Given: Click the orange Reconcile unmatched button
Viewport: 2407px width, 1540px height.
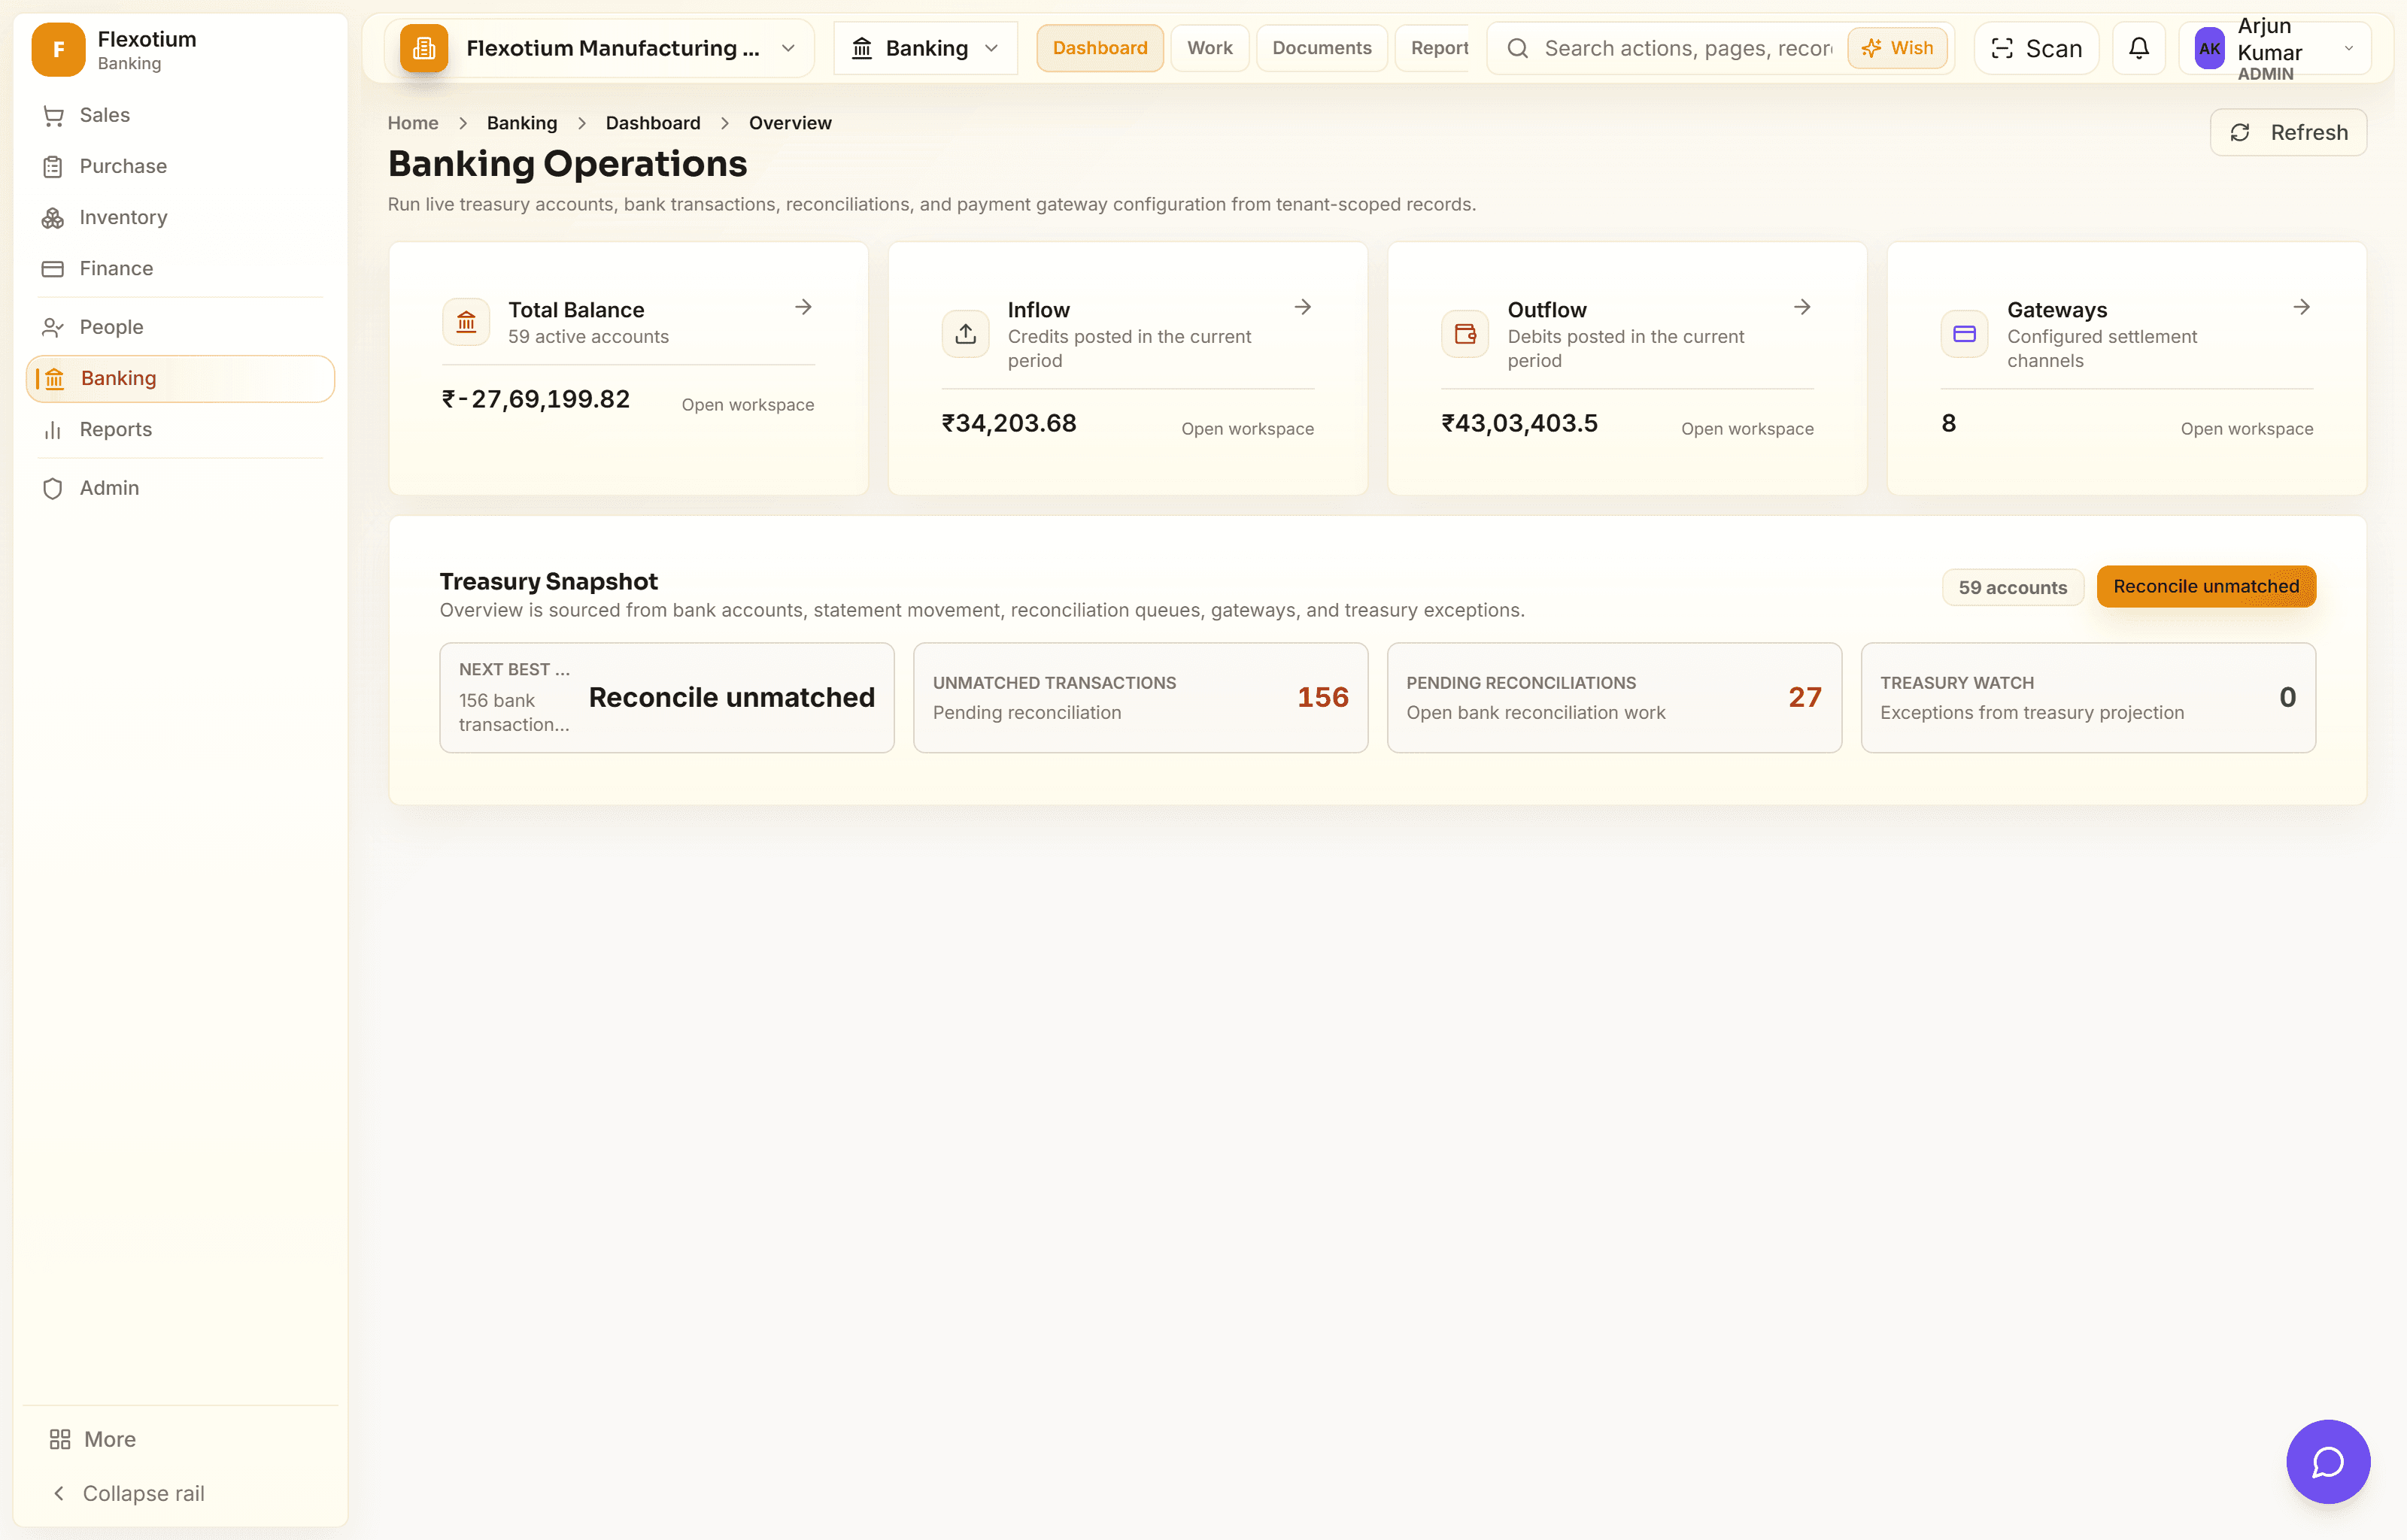Looking at the screenshot, I should pos(2206,586).
